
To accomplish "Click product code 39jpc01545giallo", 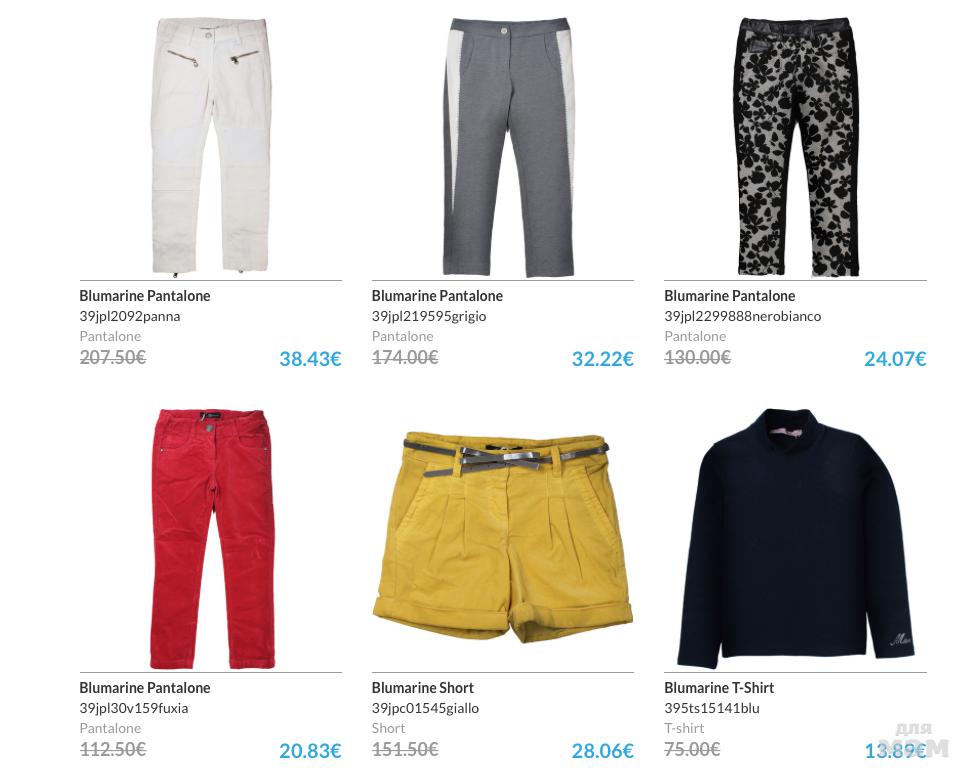I will pyautogui.click(x=425, y=708).
